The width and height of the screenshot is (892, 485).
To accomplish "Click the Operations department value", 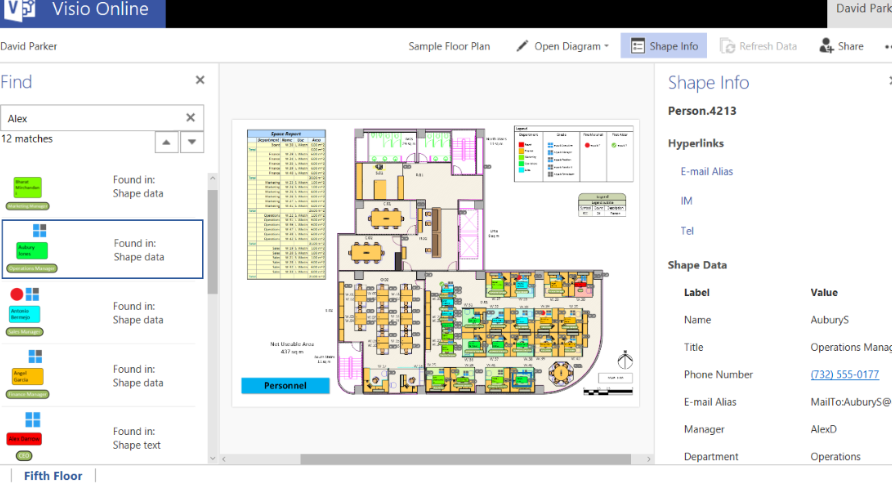I will pos(835,456).
